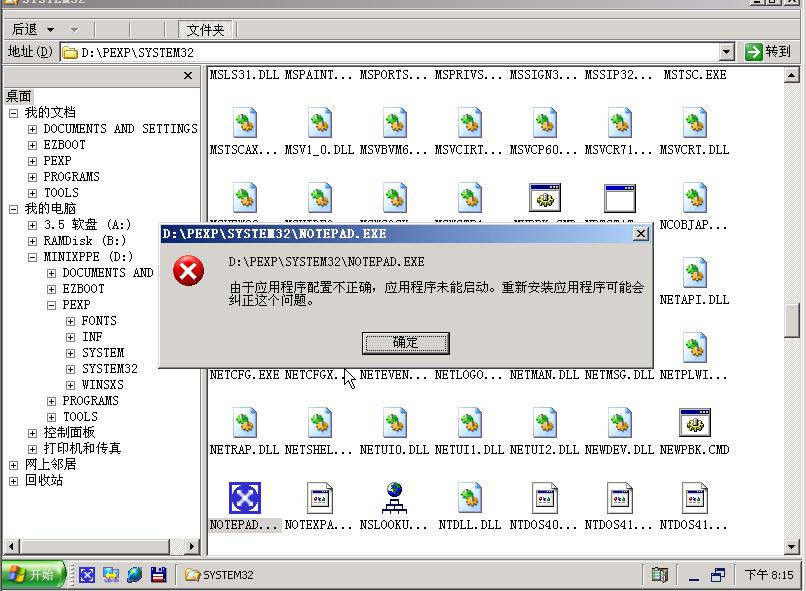
Task: Select the NETSHEL file icon
Action: [x=320, y=423]
